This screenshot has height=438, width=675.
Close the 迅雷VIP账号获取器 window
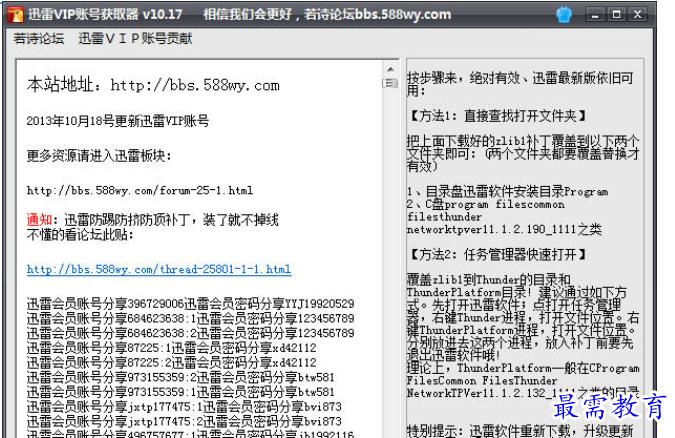(638, 15)
